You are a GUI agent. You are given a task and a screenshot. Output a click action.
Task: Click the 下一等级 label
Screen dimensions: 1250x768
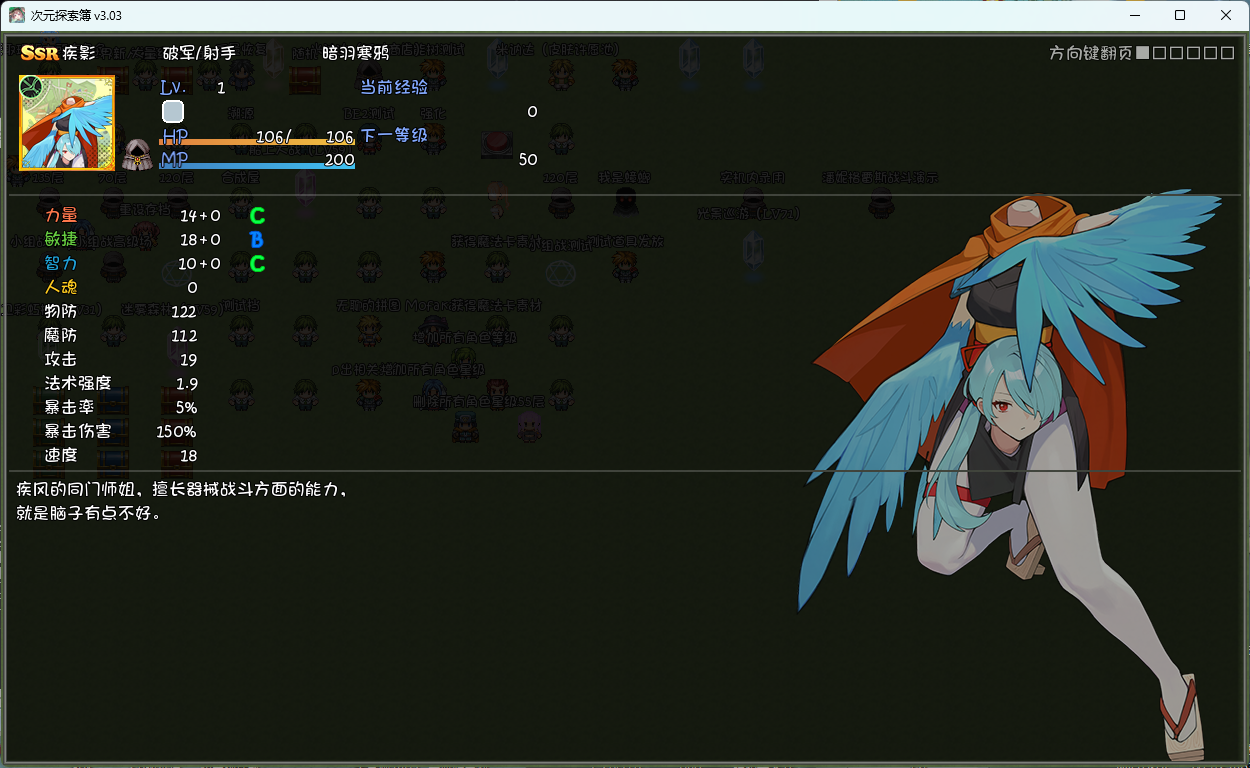click(394, 135)
